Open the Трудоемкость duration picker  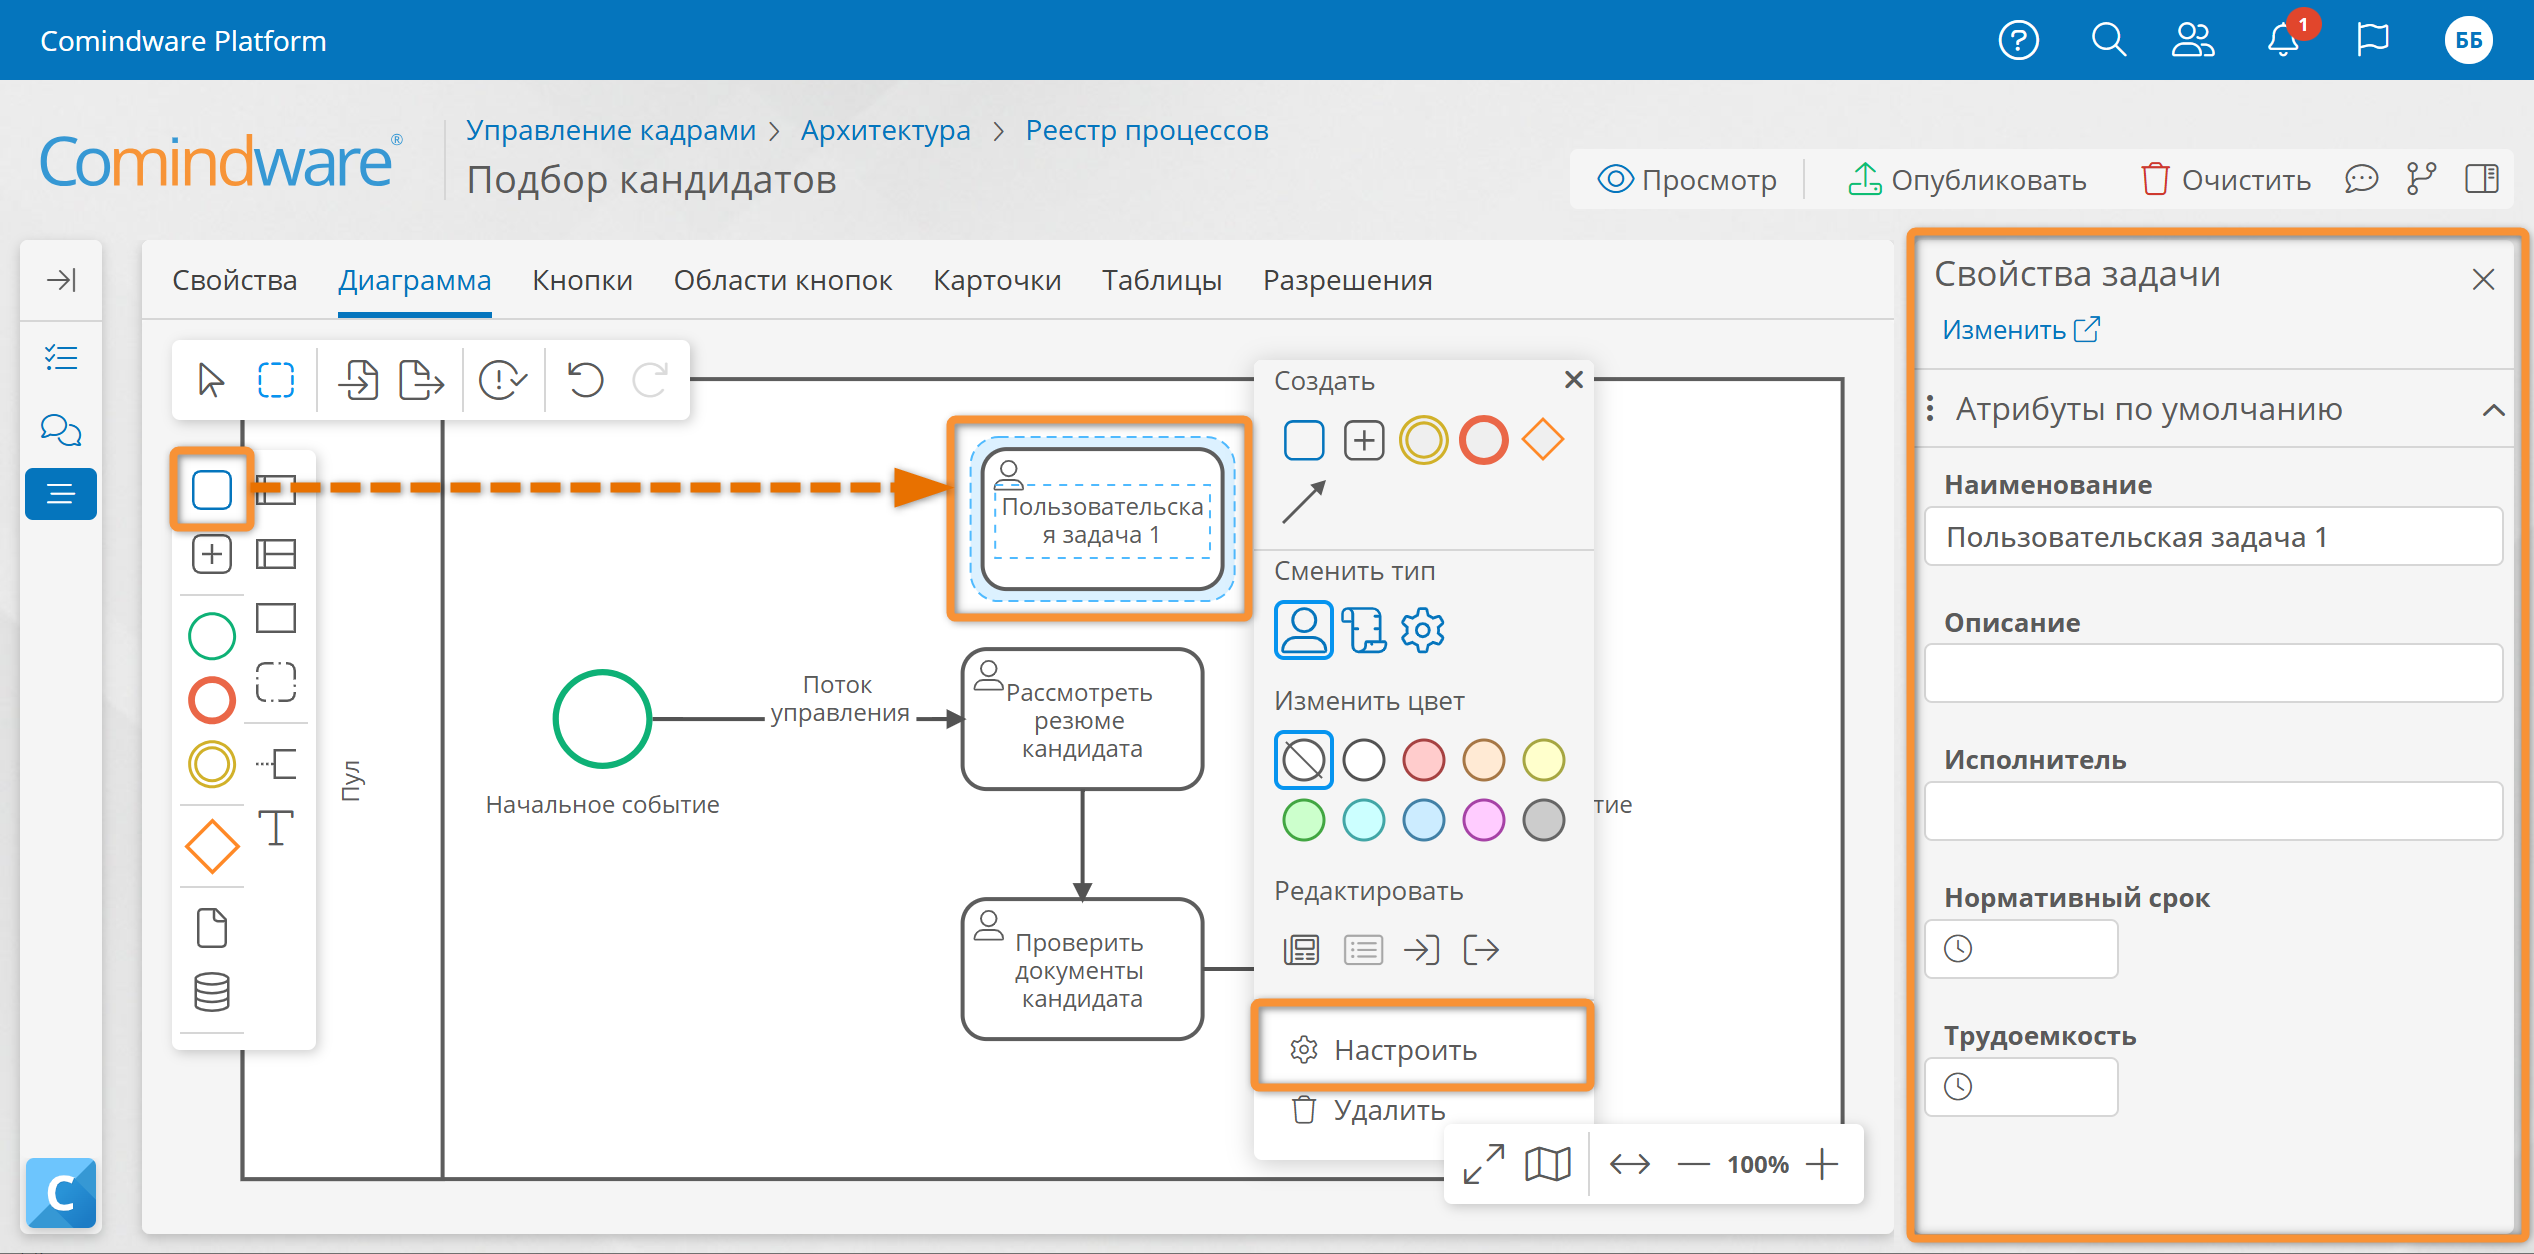point(2021,1086)
